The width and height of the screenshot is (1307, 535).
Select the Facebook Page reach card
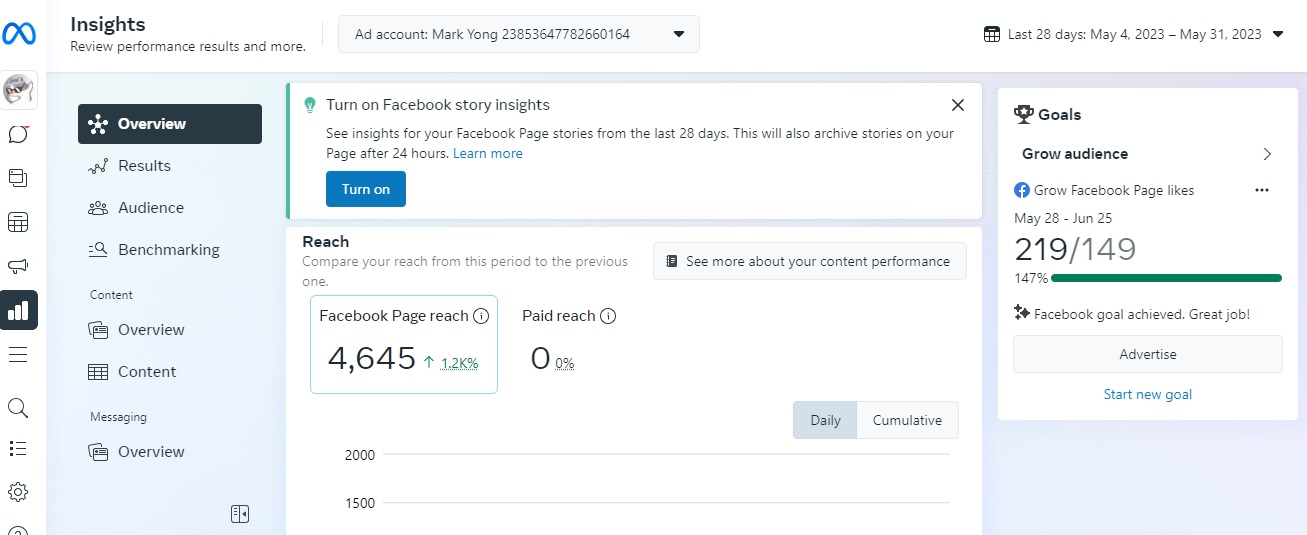[404, 344]
